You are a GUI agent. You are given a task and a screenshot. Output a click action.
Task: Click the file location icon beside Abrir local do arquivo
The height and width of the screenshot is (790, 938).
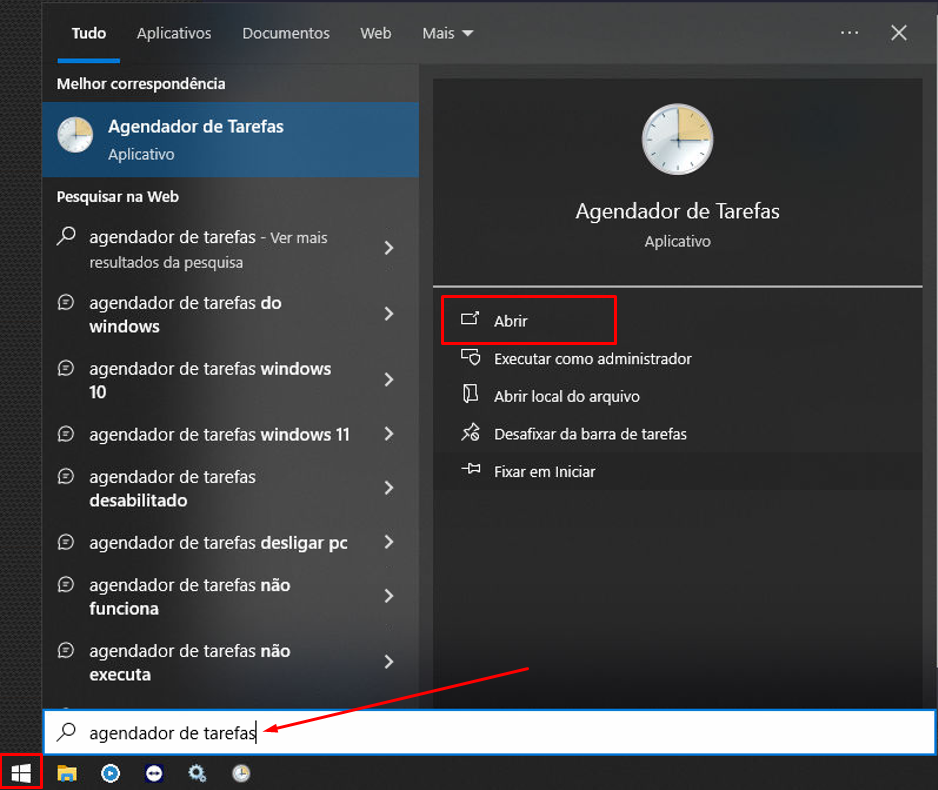[470, 394]
